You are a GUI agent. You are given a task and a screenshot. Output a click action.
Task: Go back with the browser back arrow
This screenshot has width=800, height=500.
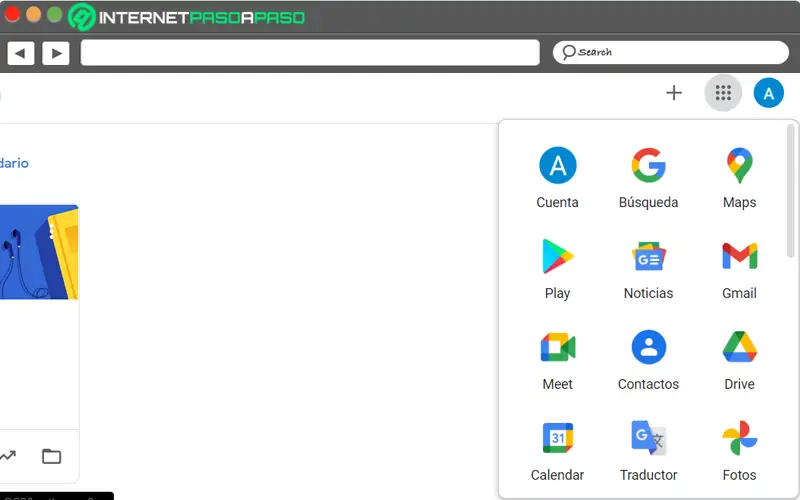click(x=20, y=53)
